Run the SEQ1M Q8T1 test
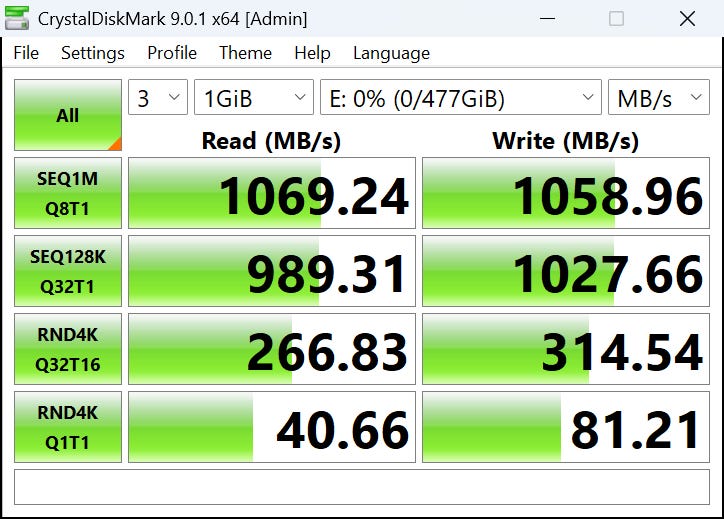724x519 pixels. [68, 193]
